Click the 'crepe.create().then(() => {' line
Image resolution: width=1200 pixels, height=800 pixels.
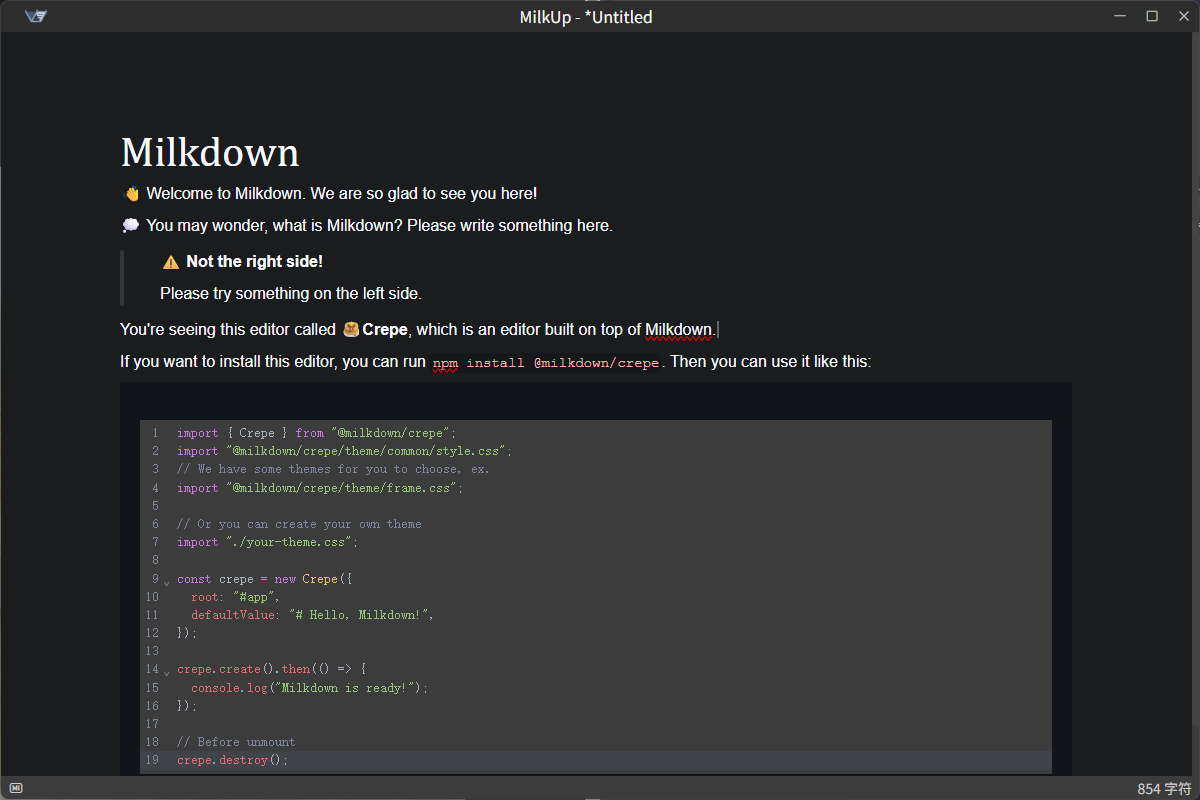coord(272,669)
